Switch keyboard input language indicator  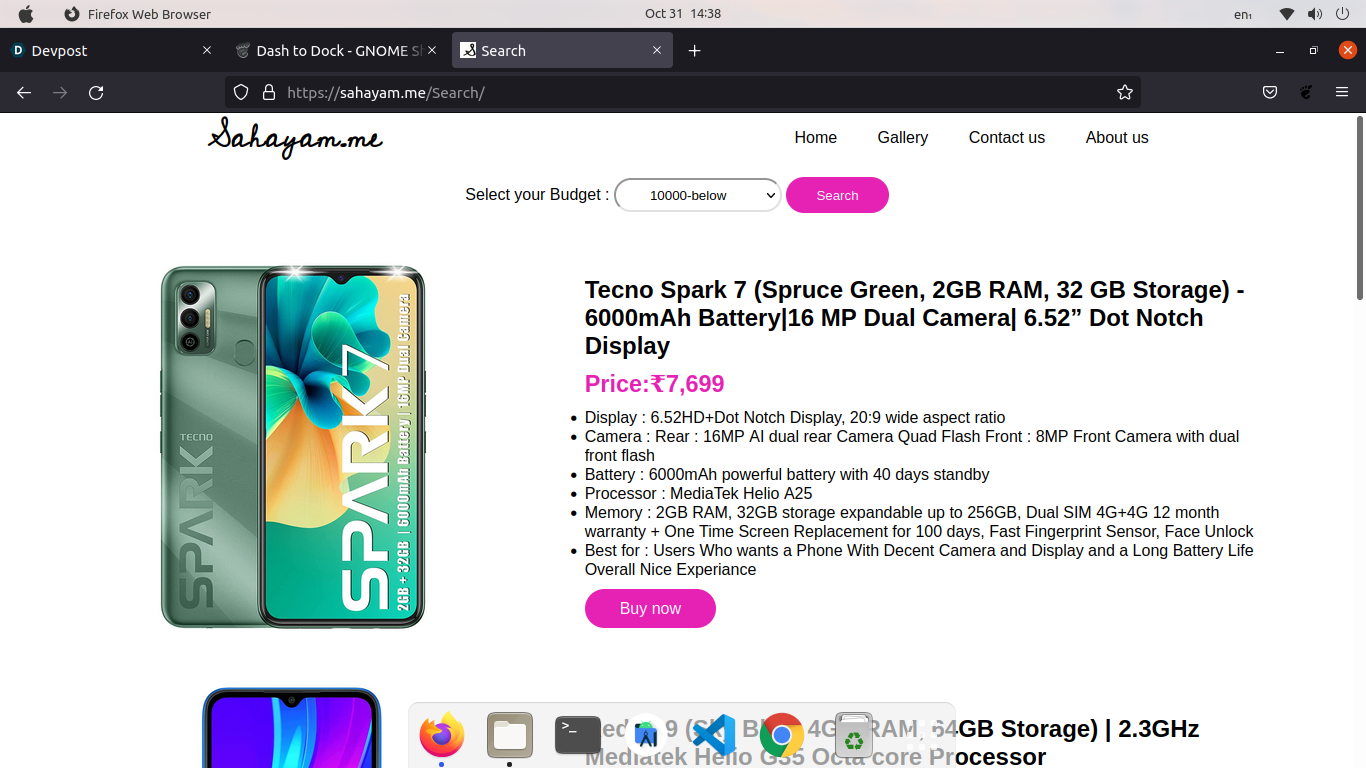point(1243,14)
